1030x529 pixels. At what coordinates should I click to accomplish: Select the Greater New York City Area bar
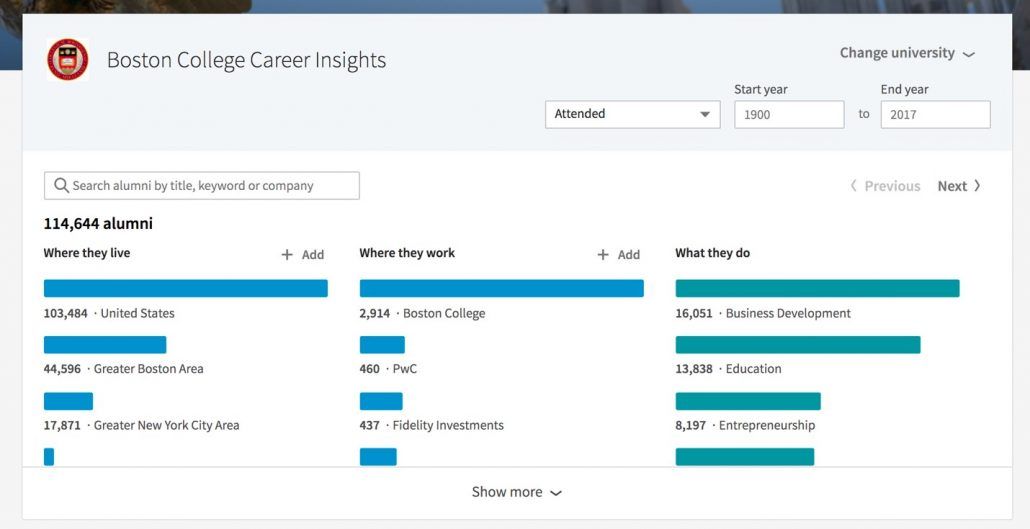68,401
